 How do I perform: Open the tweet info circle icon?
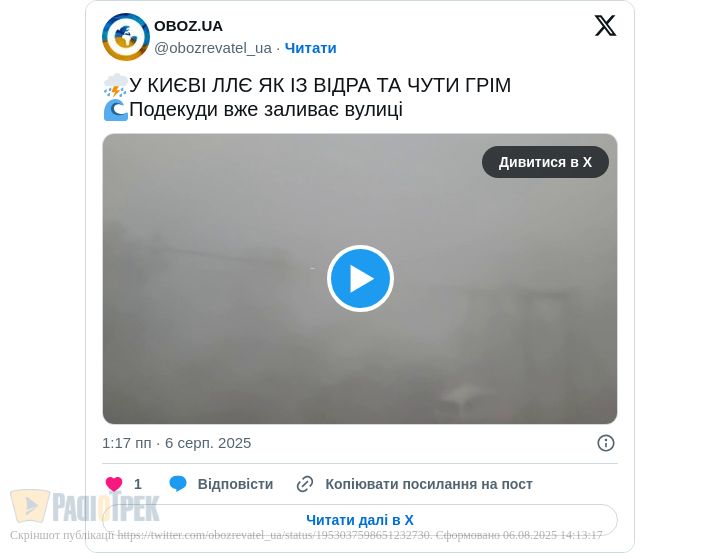coord(606,443)
